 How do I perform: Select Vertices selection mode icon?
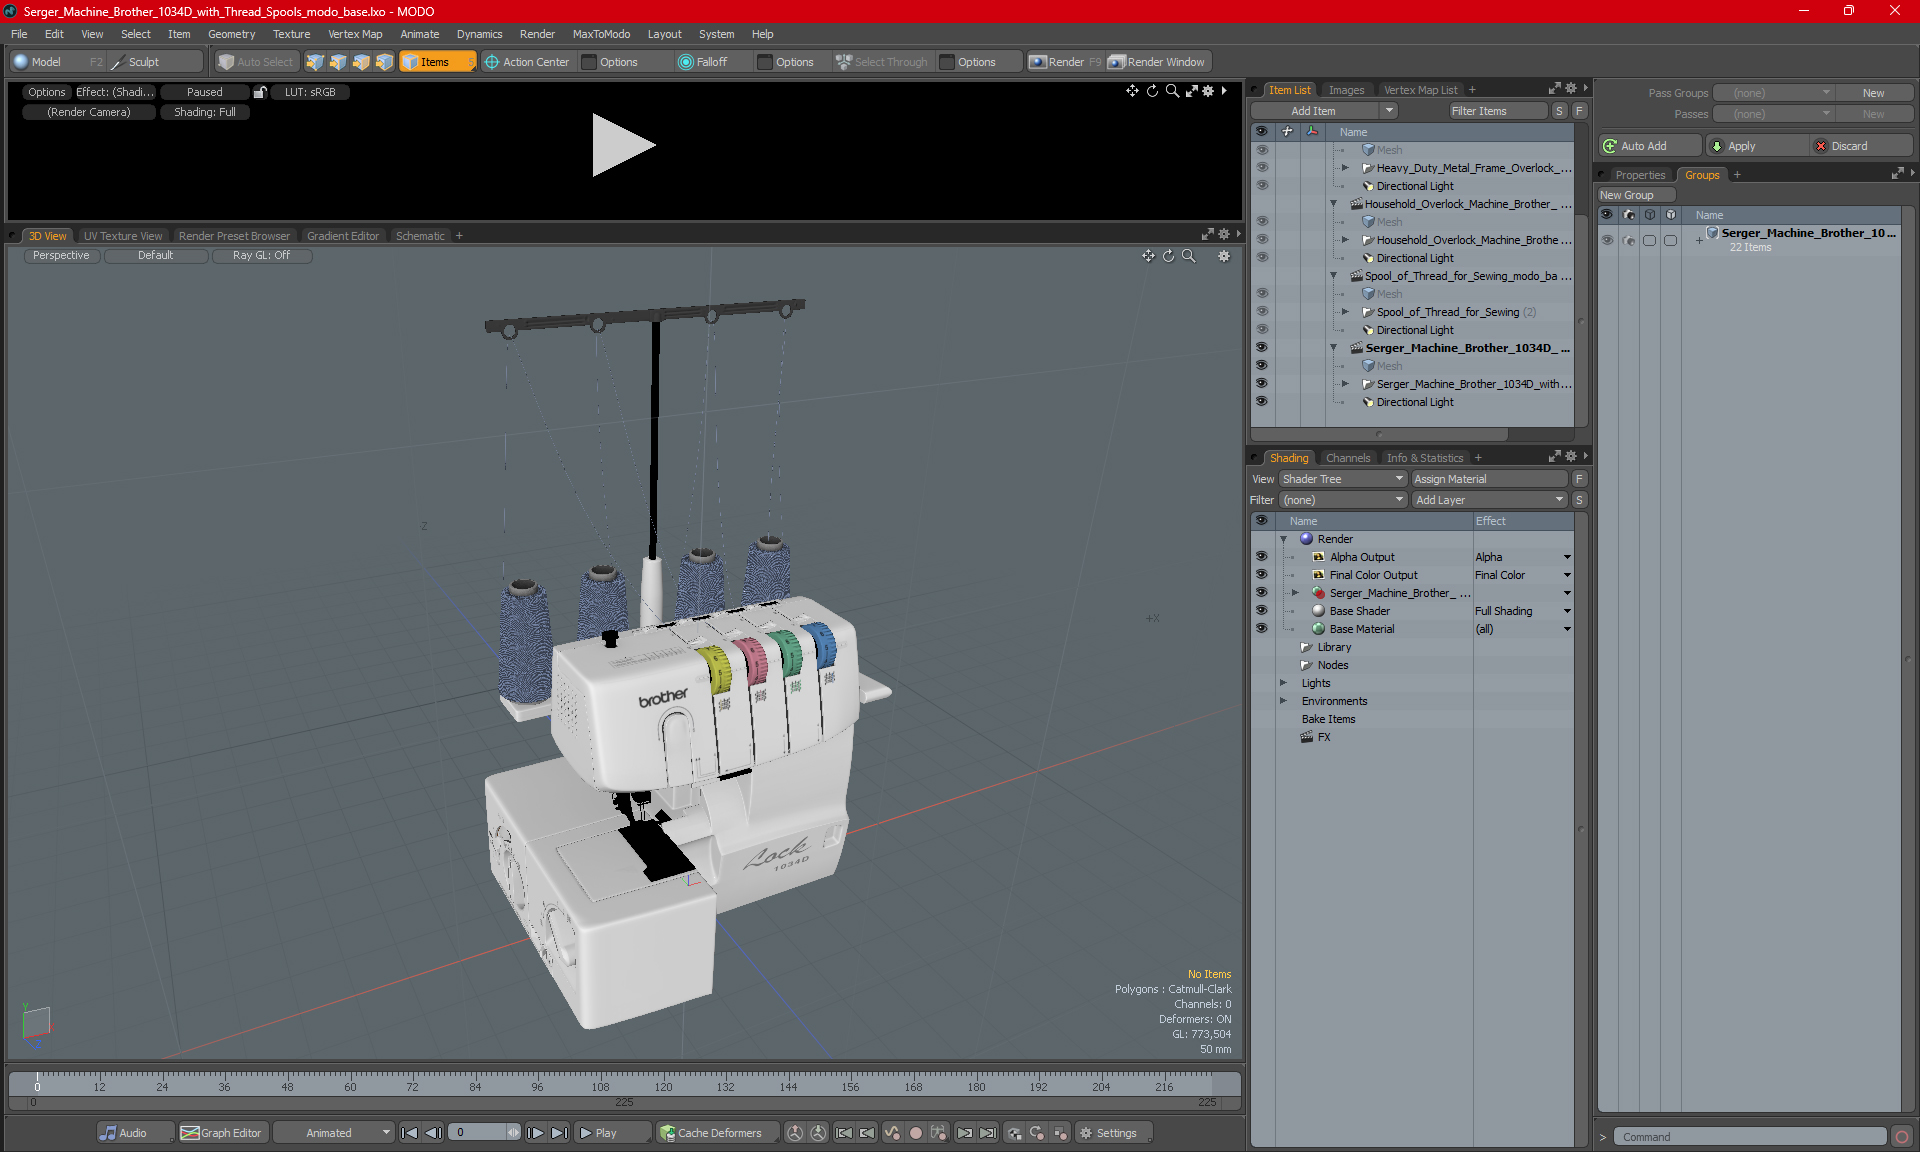tap(315, 62)
